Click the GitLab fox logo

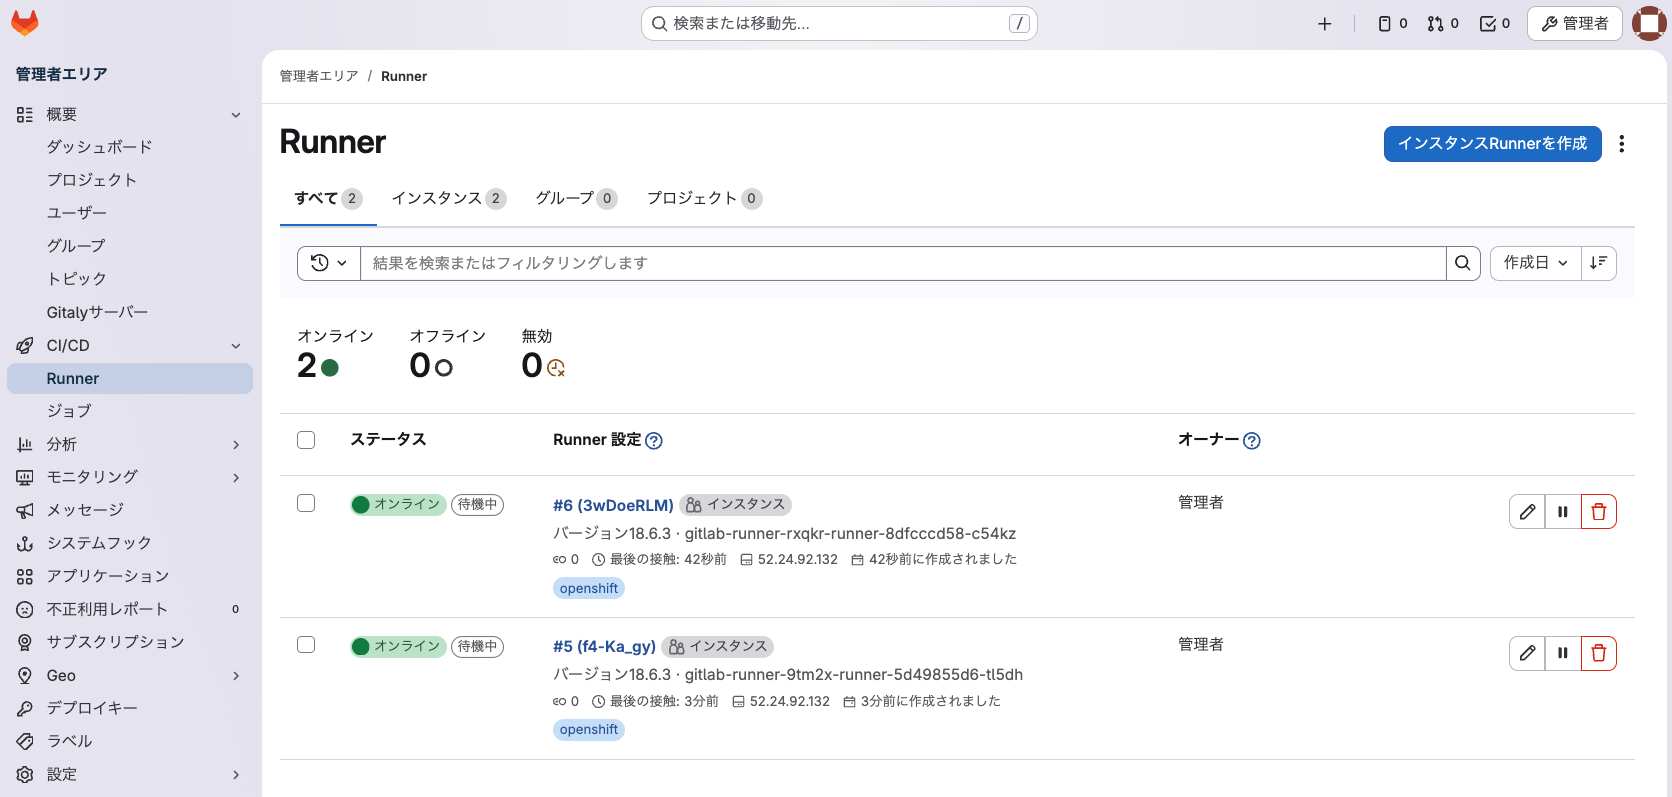[25, 23]
